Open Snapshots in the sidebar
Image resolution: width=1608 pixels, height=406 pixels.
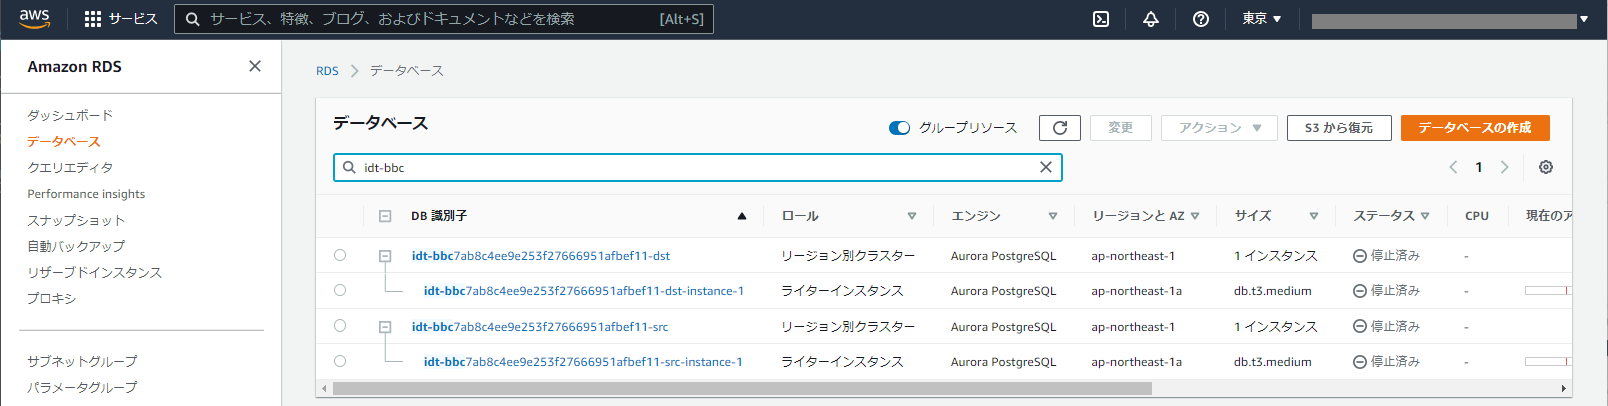click(x=76, y=220)
